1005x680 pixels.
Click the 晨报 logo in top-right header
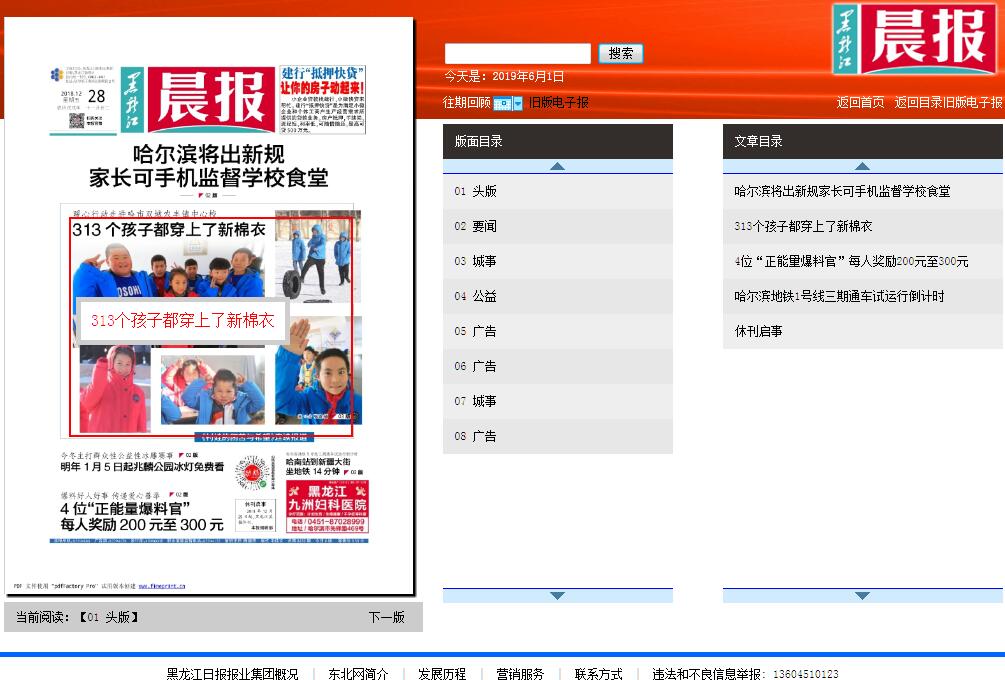[914, 38]
